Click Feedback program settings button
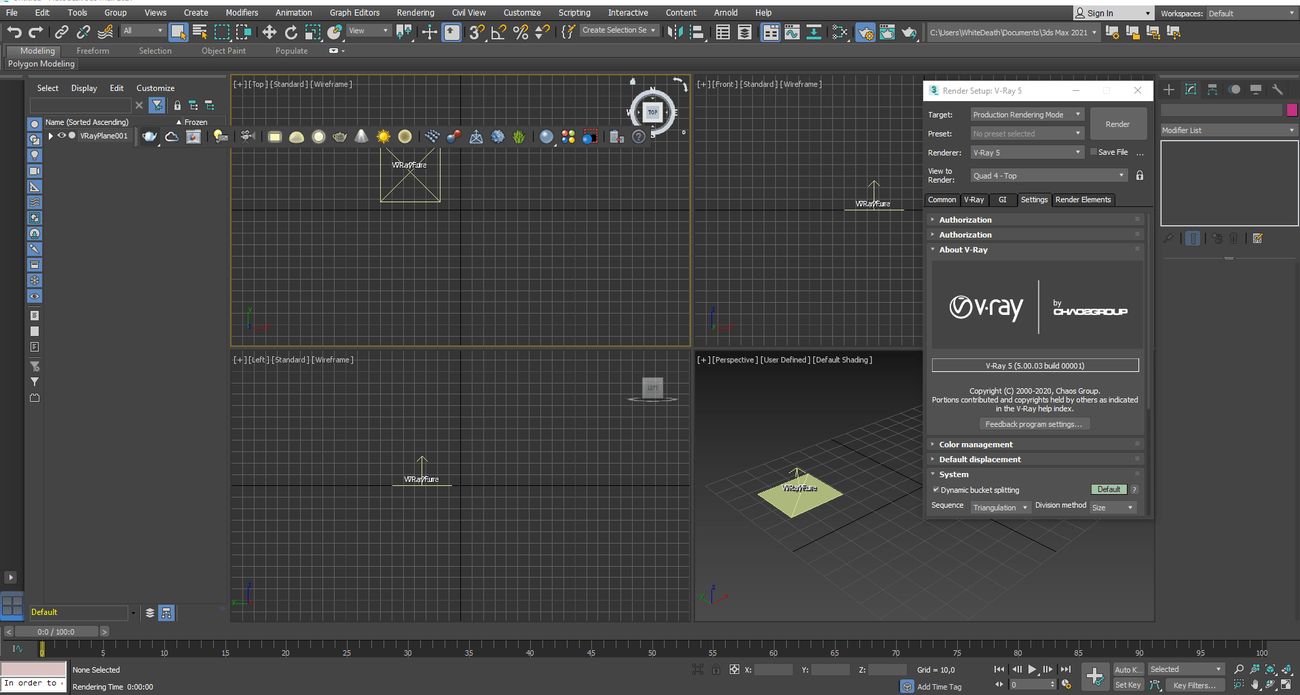The width and height of the screenshot is (1300, 695). (x=1033, y=424)
